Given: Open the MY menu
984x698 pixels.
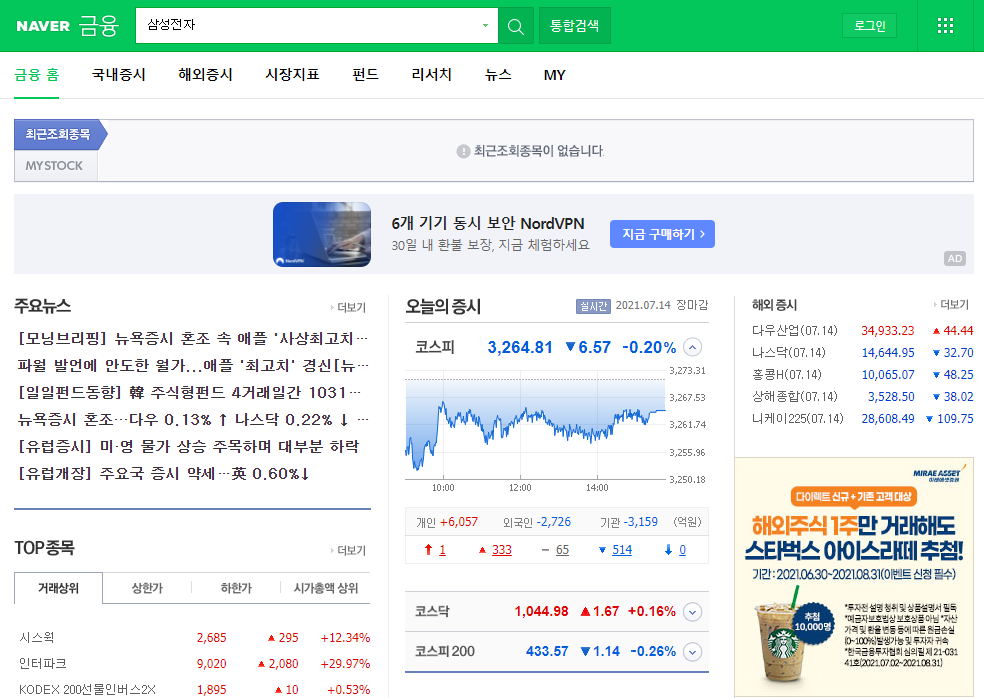Looking at the screenshot, I should (x=555, y=75).
